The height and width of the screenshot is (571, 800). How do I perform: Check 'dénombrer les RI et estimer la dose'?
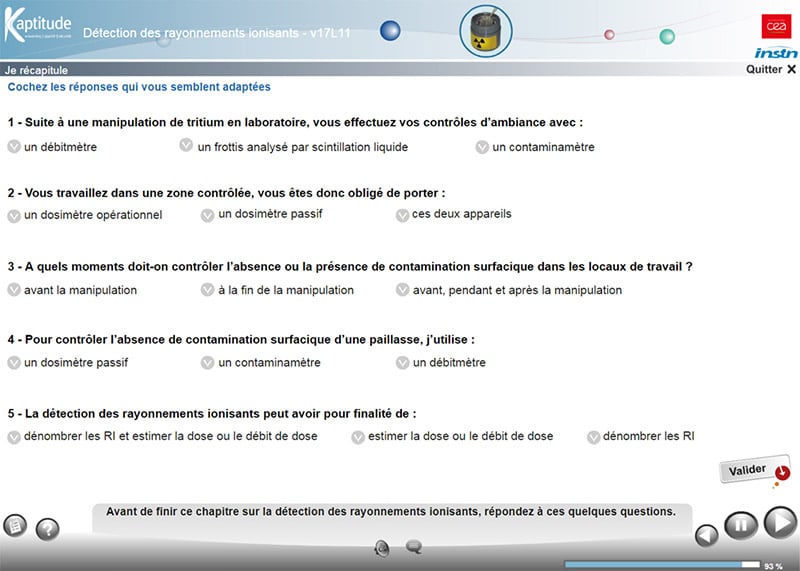click(14, 436)
